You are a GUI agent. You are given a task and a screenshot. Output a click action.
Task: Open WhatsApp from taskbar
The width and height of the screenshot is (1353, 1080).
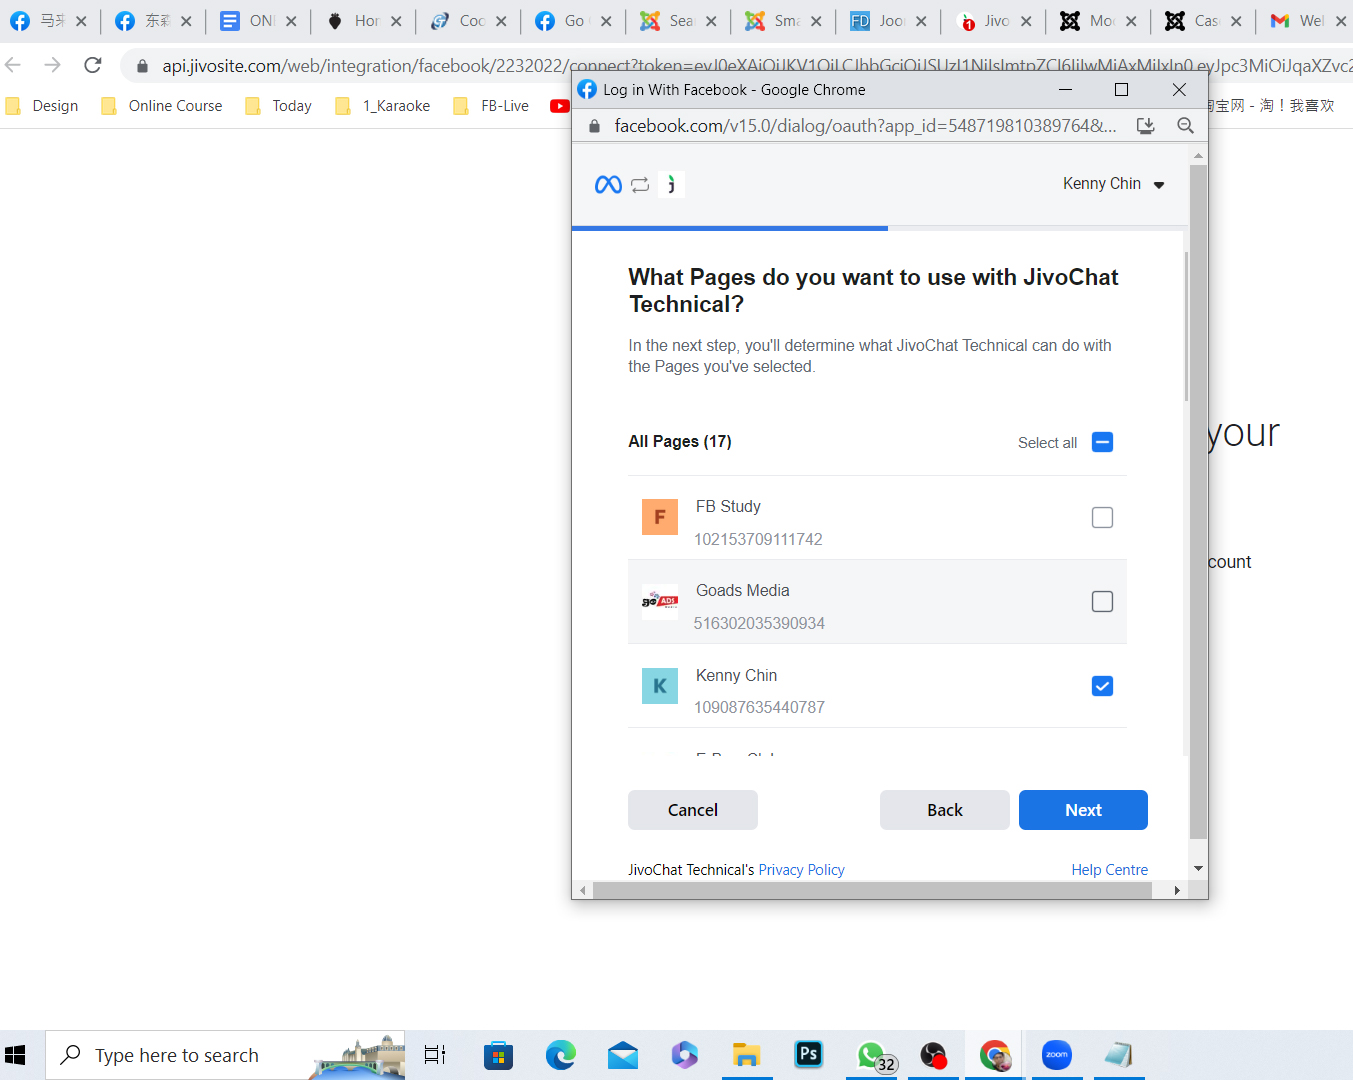pyautogui.click(x=873, y=1055)
